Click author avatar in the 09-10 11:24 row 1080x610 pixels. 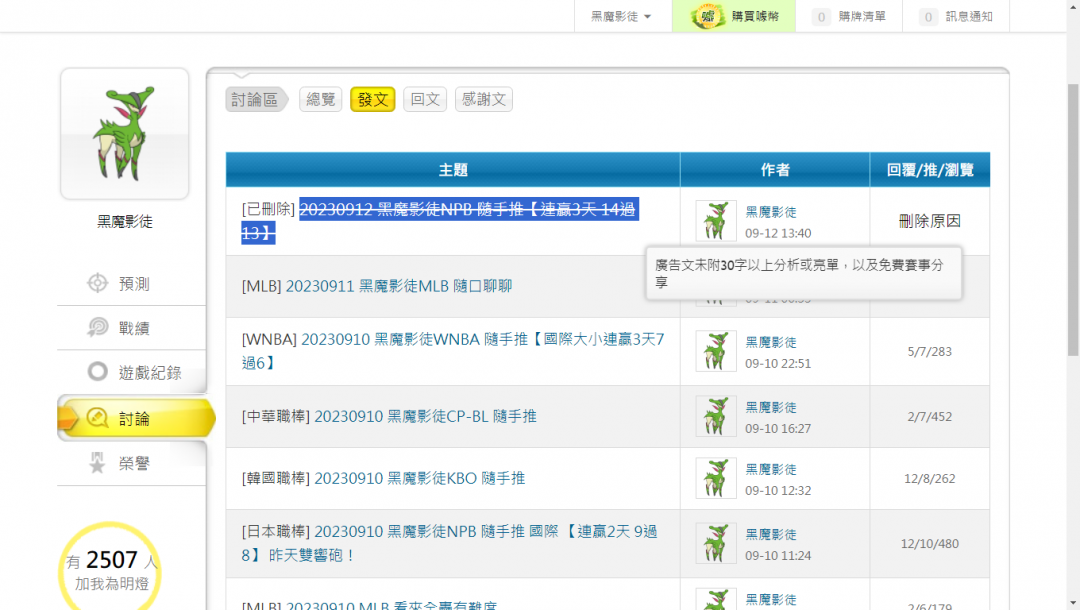tap(716, 543)
